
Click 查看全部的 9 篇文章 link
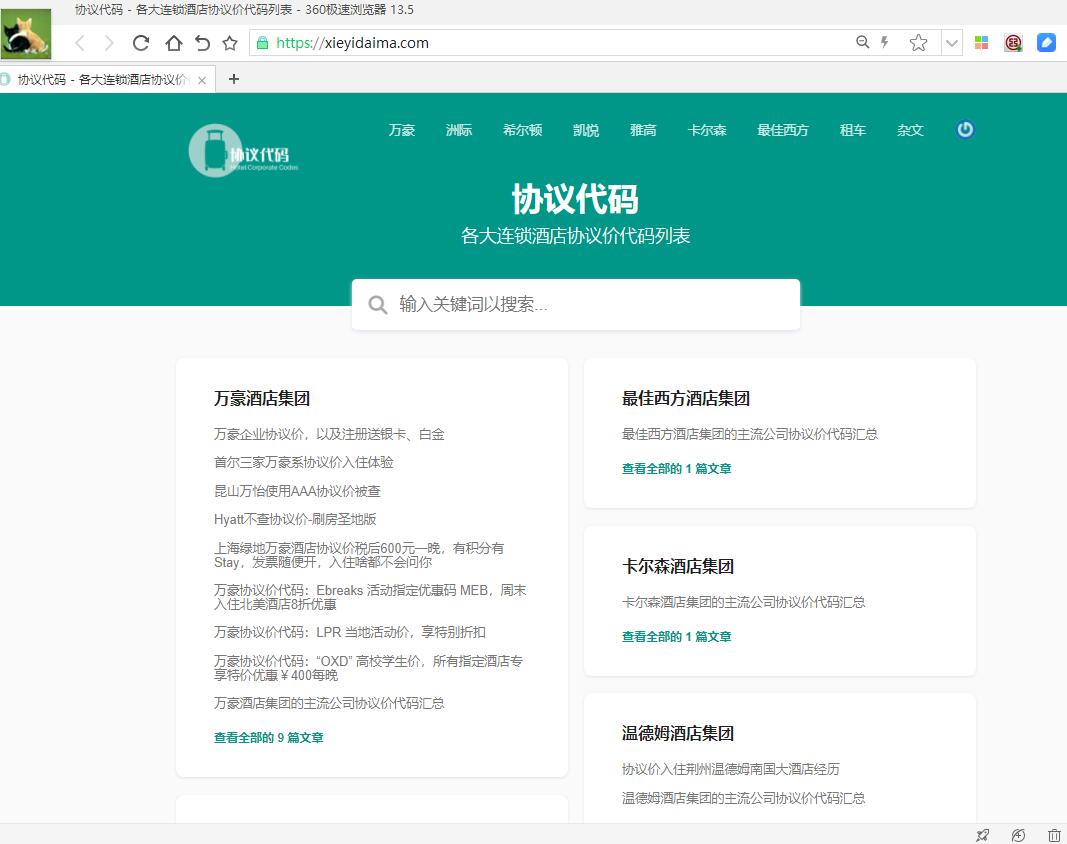(x=269, y=738)
